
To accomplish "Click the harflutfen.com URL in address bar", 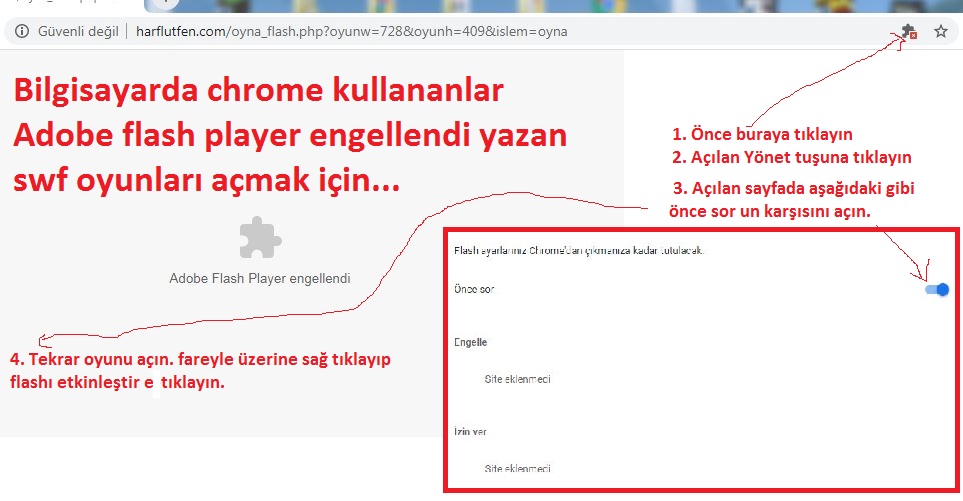I will pyautogui.click(x=351, y=31).
